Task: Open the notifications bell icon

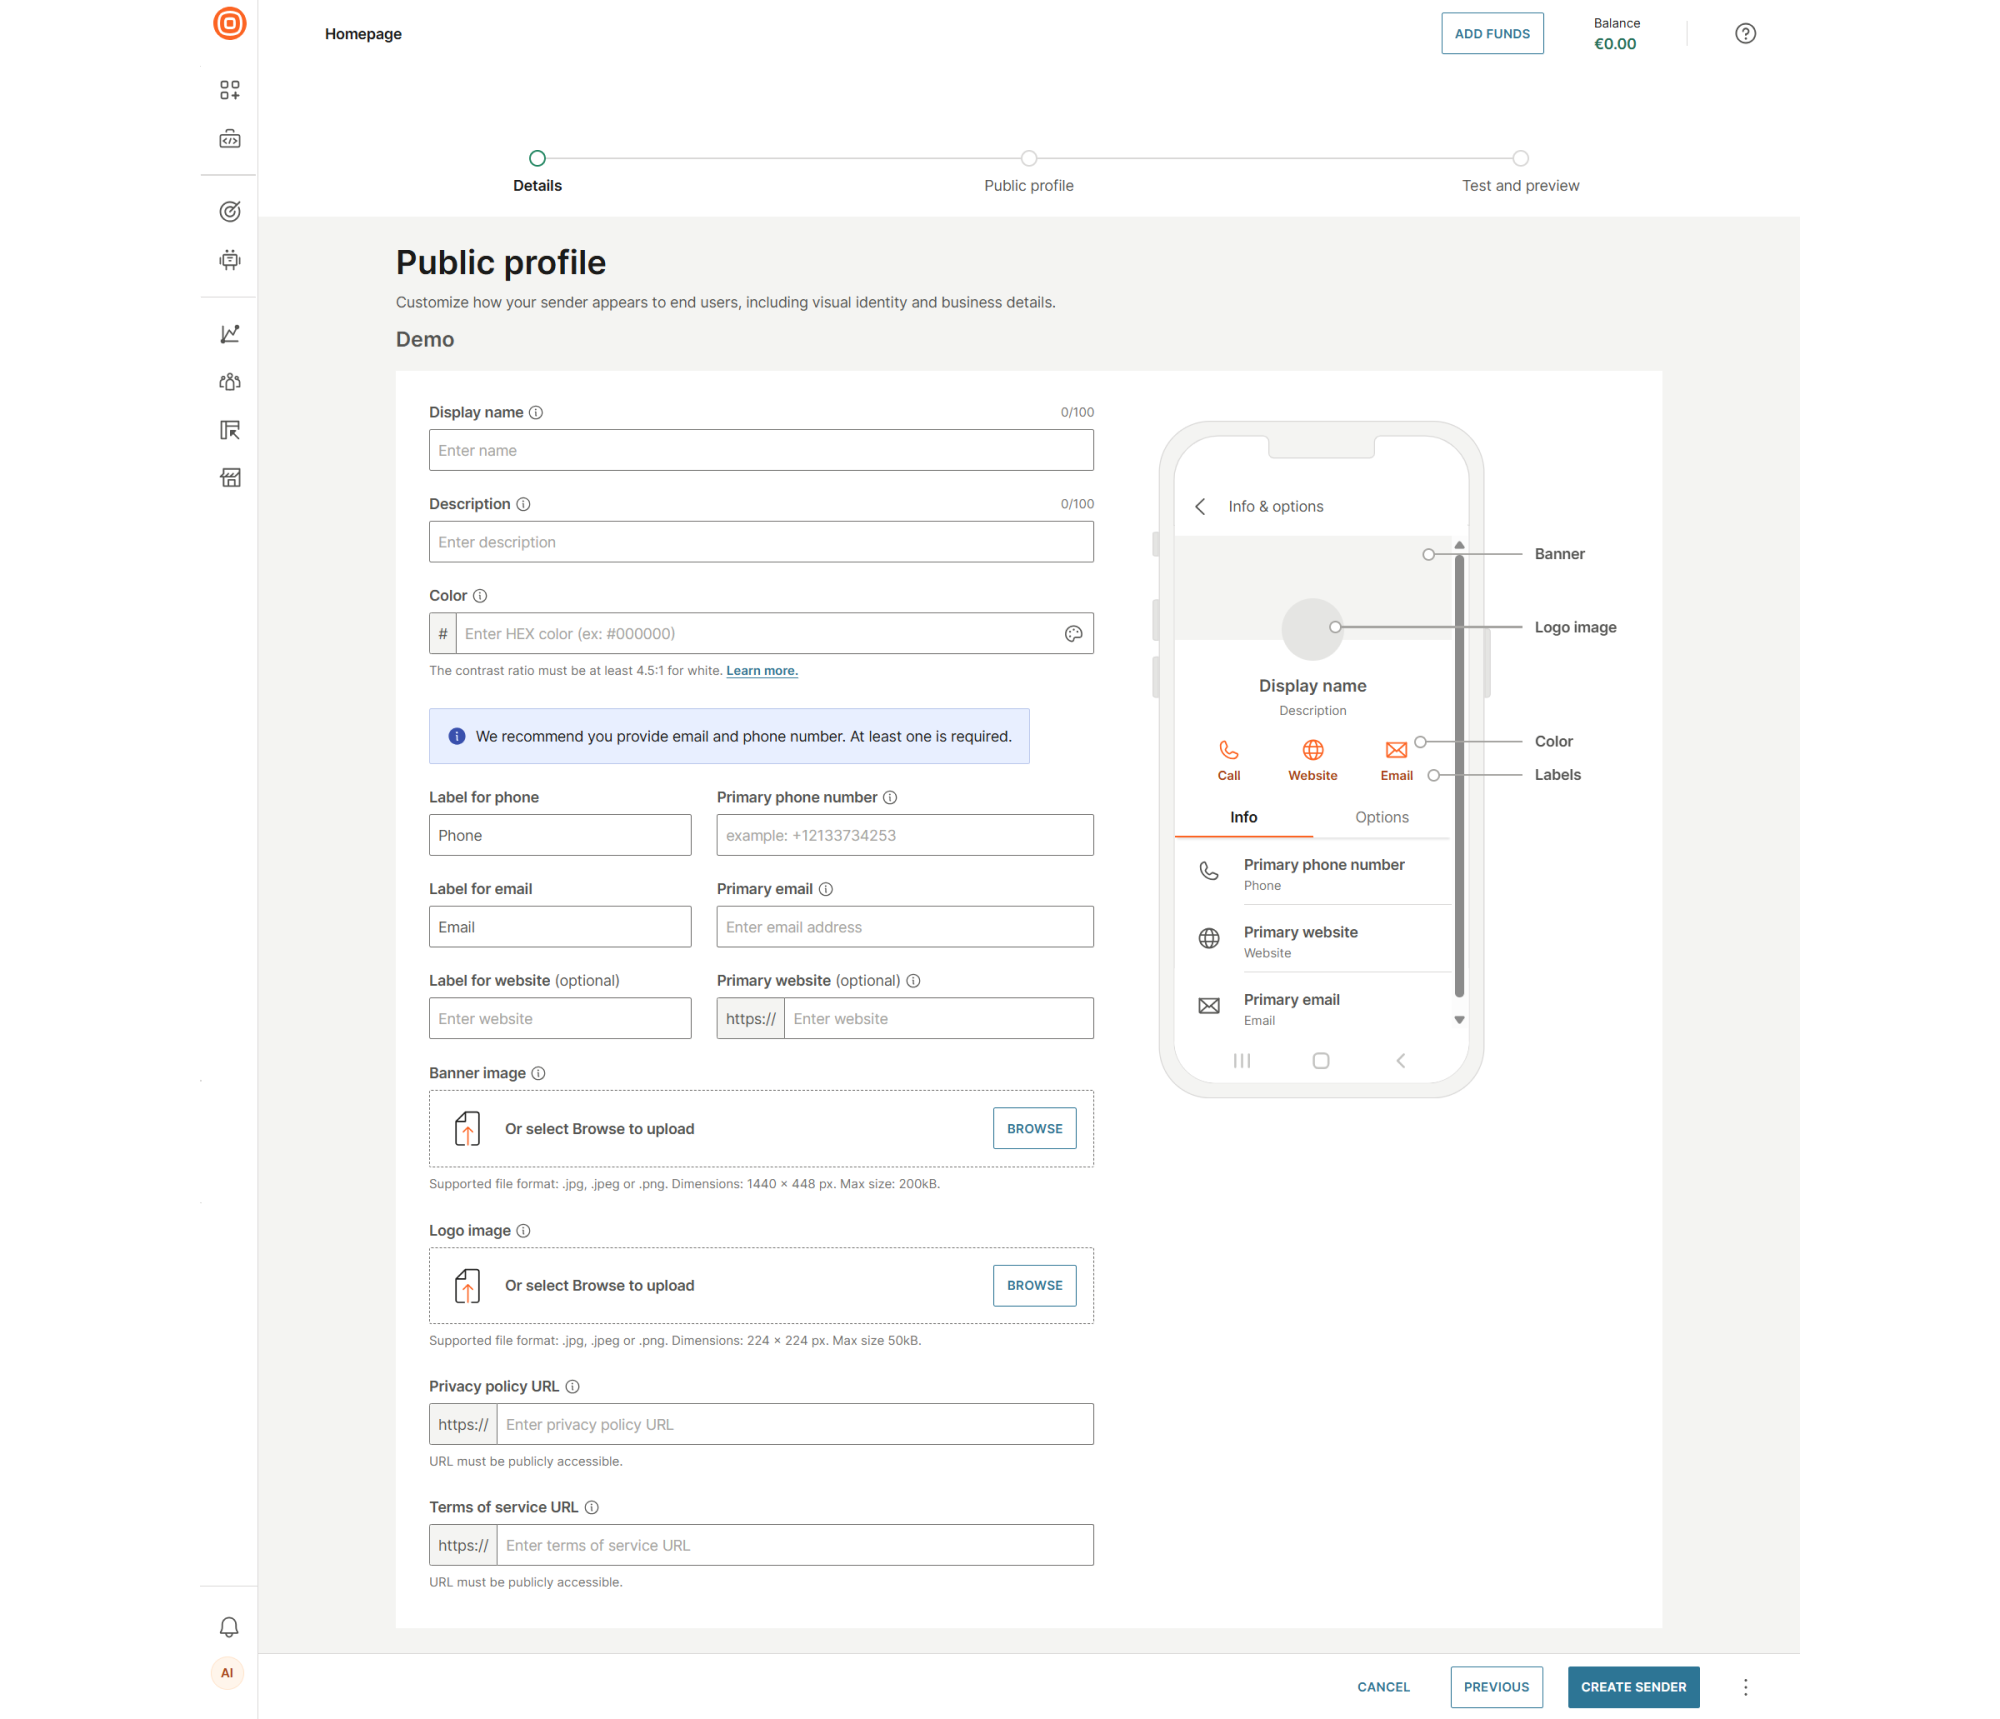Action: (229, 1627)
